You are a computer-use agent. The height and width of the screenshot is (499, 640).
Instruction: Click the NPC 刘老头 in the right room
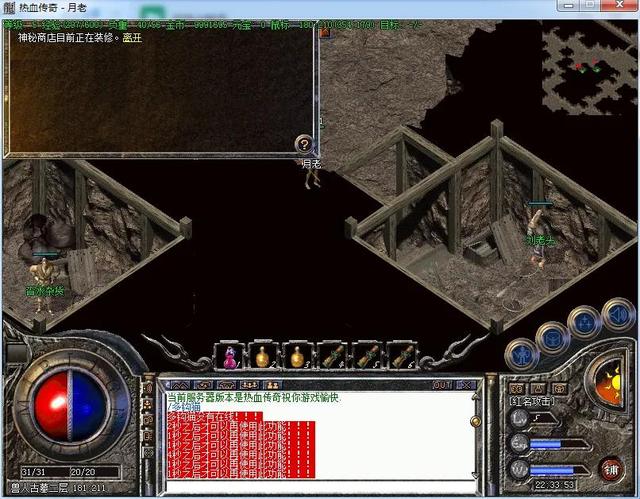pyautogui.click(x=538, y=237)
